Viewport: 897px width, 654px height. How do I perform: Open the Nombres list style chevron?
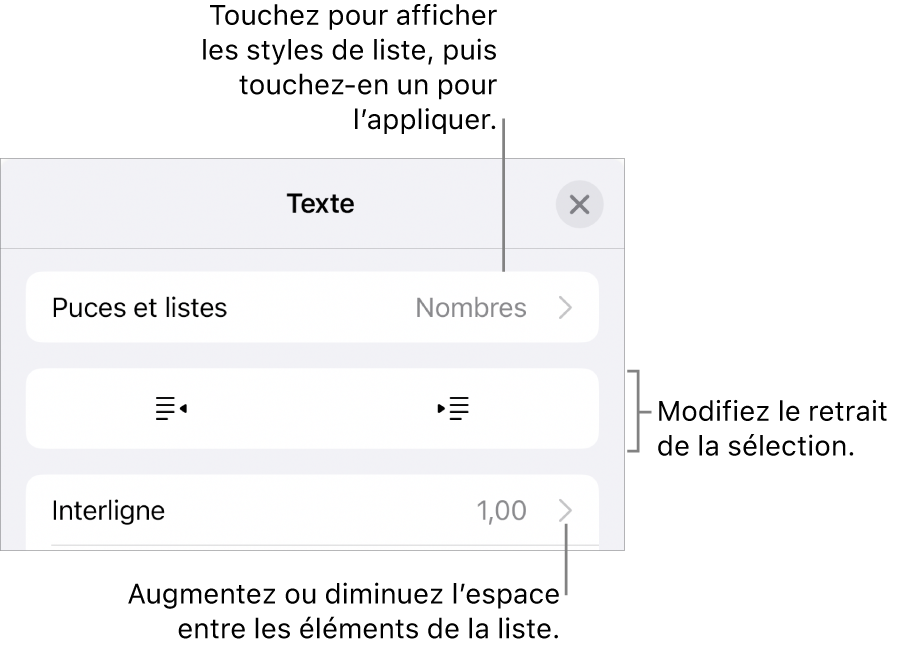pos(566,308)
